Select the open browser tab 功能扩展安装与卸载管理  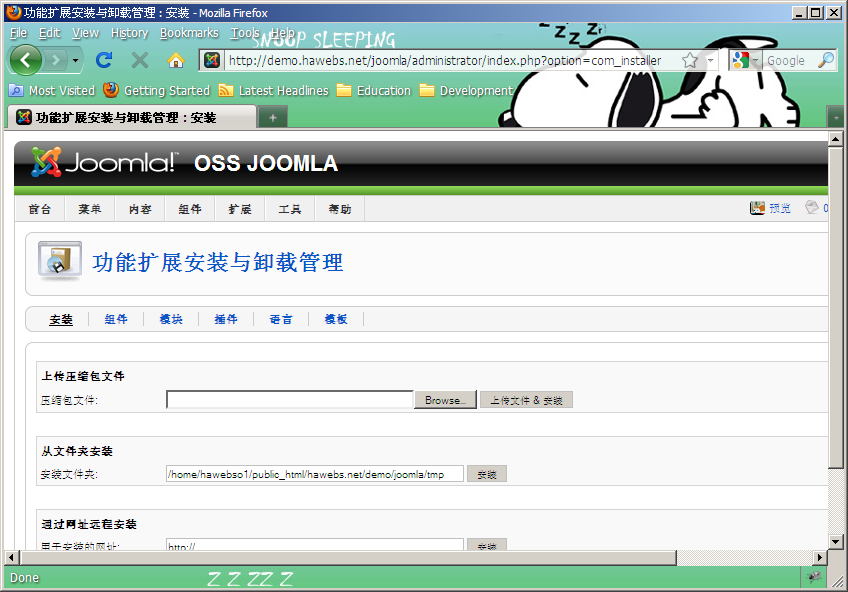pos(130,117)
